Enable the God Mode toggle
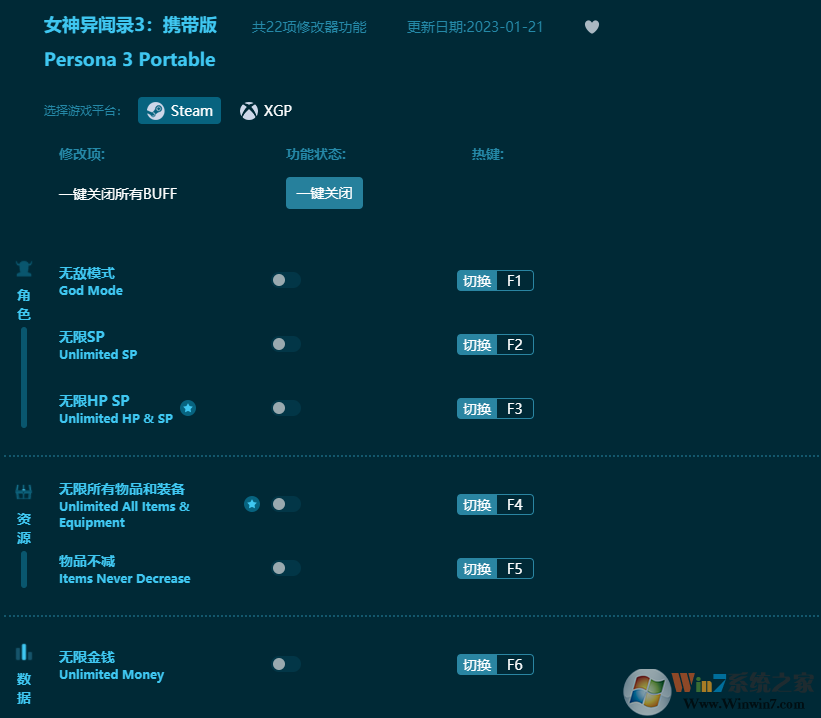Image resolution: width=821 pixels, height=718 pixels. (x=286, y=280)
